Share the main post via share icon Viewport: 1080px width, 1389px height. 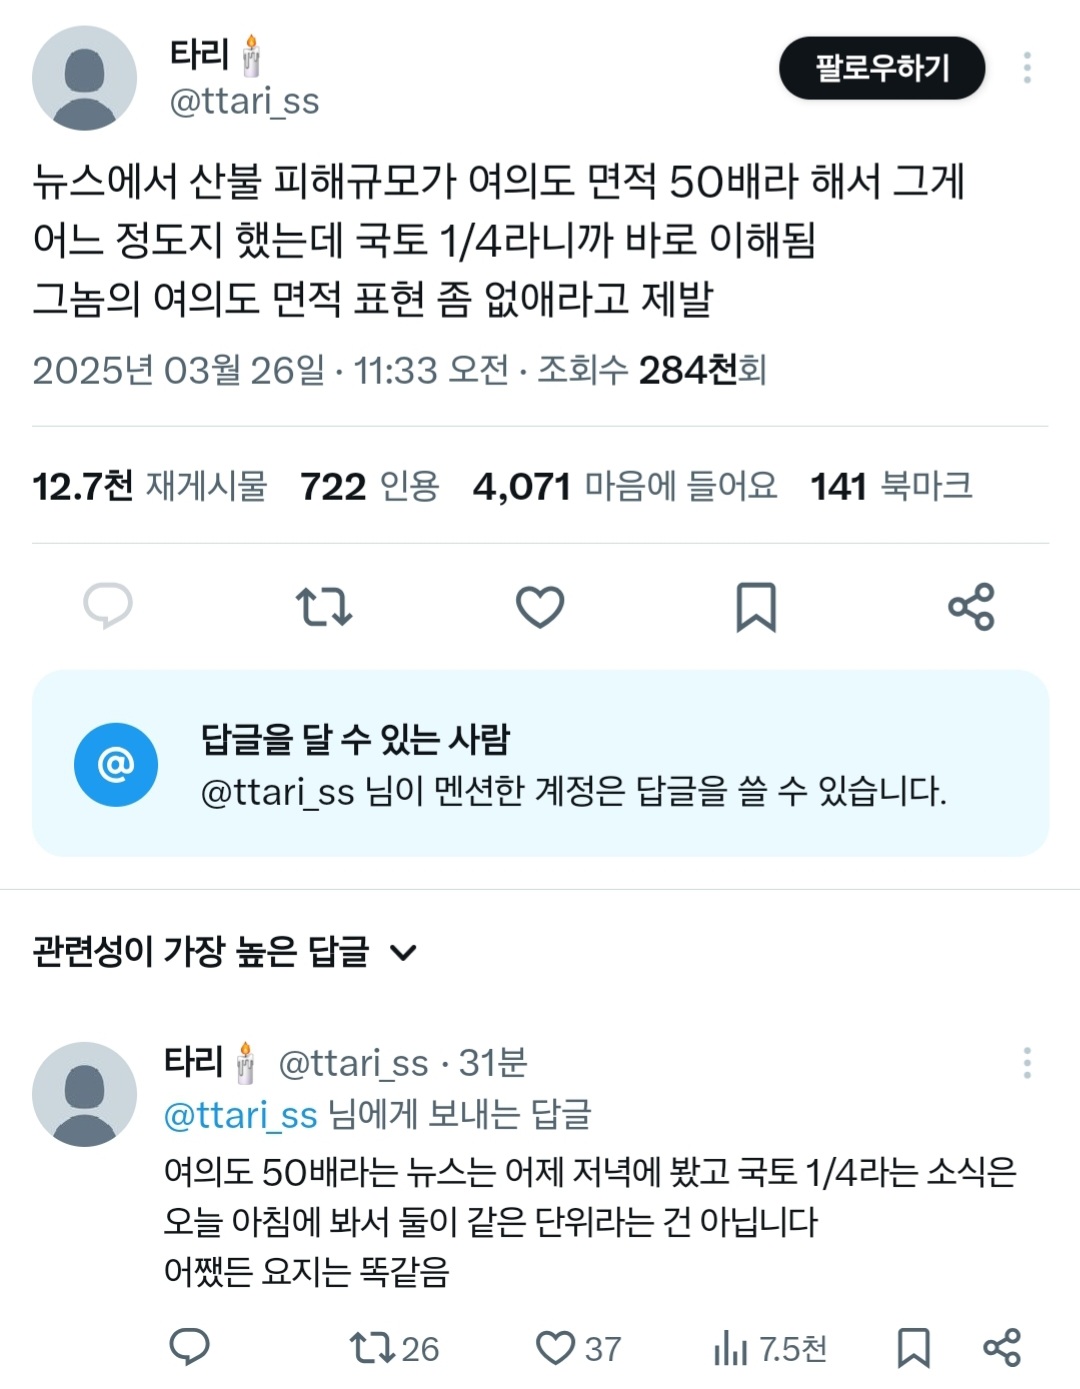click(x=971, y=606)
